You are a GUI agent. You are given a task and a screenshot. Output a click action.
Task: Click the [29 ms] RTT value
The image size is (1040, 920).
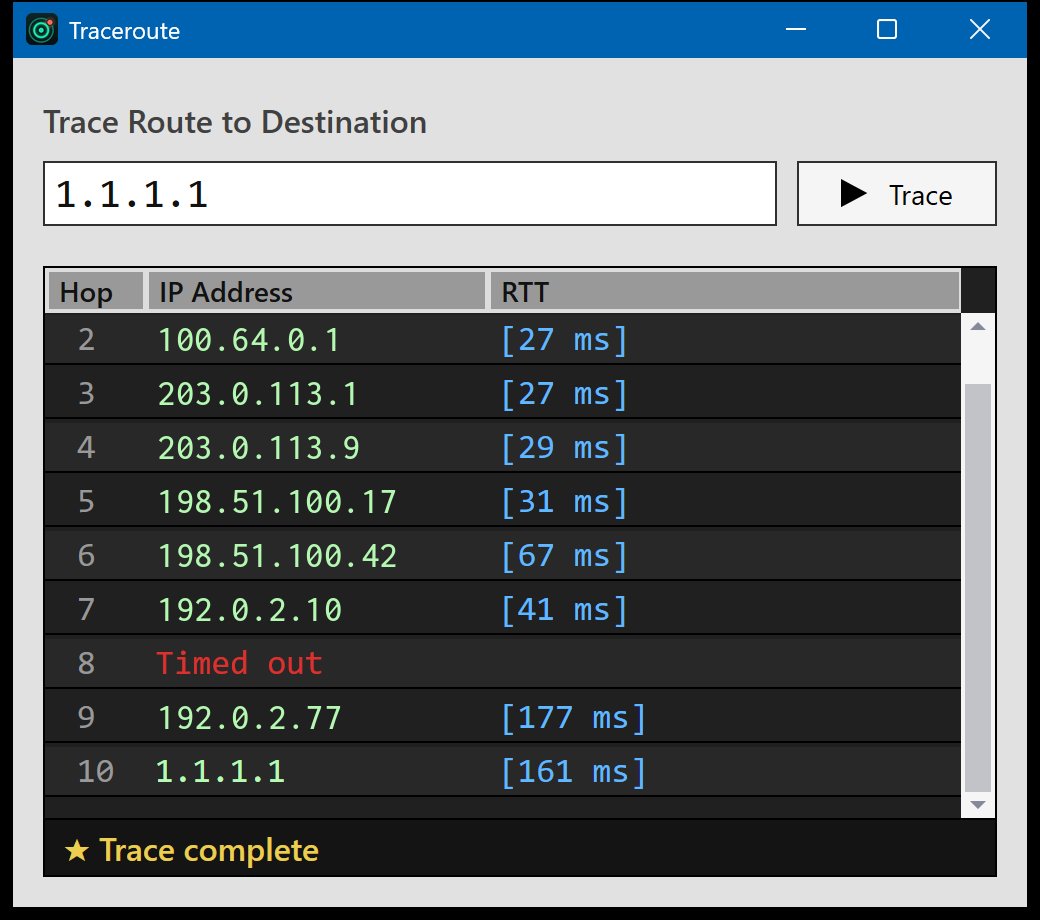pyautogui.click(x=564, y=448)
